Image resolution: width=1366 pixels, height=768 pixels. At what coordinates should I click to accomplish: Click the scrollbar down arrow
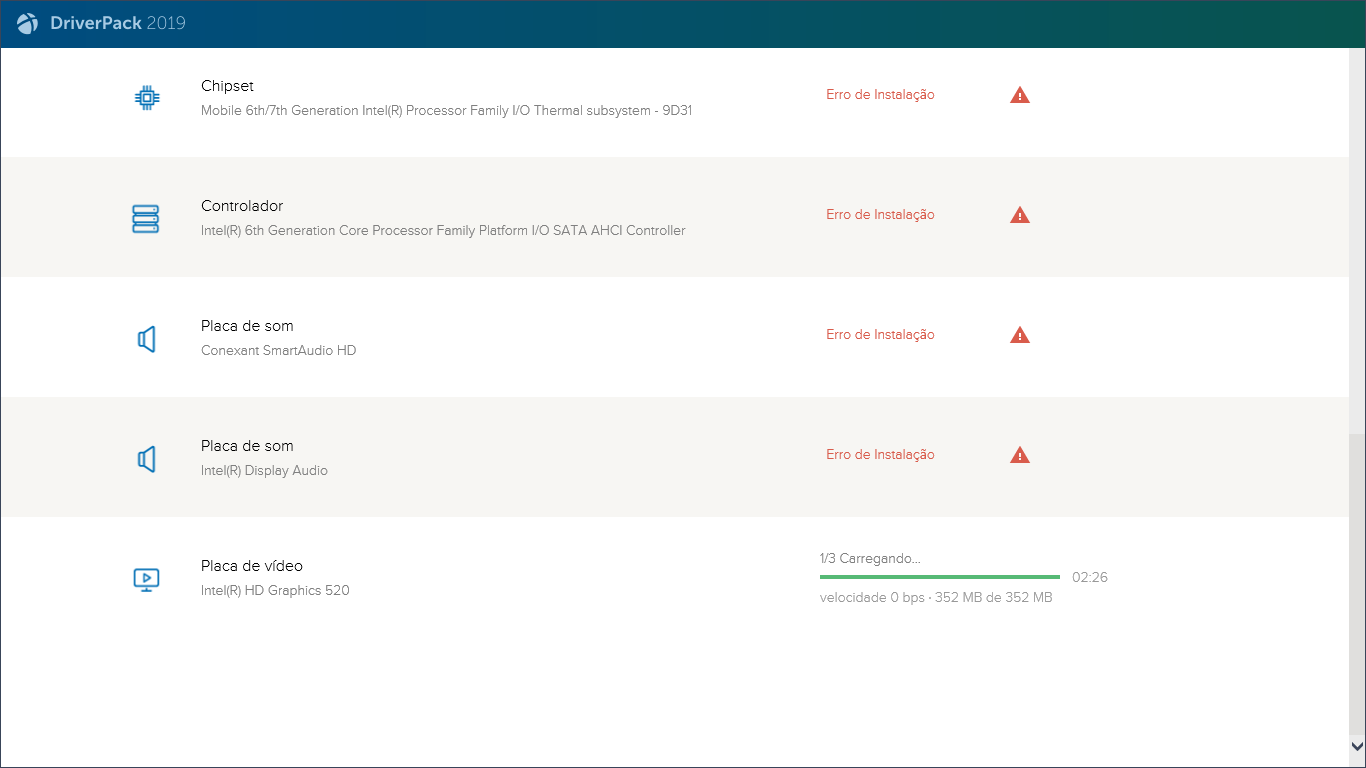(x=1357, y=746)
